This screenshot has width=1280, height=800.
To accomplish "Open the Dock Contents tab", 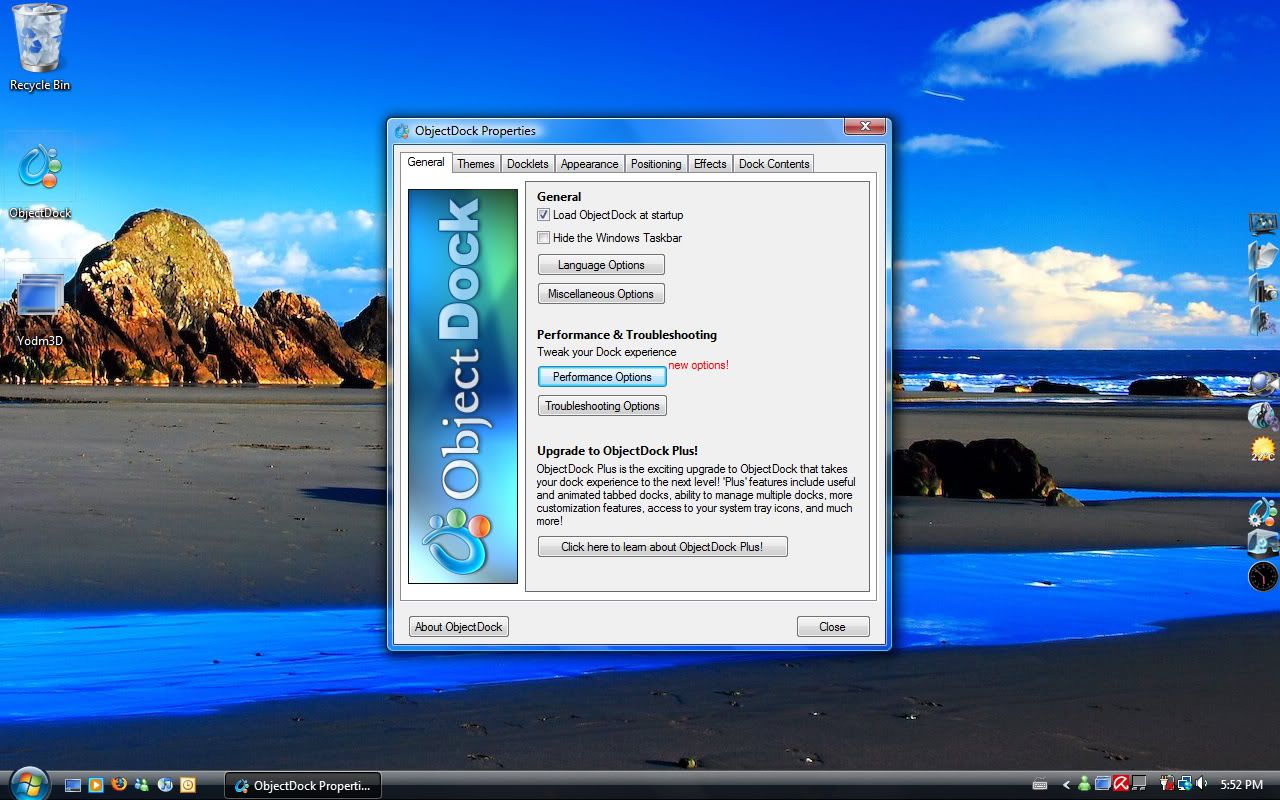I will [774, 164].
